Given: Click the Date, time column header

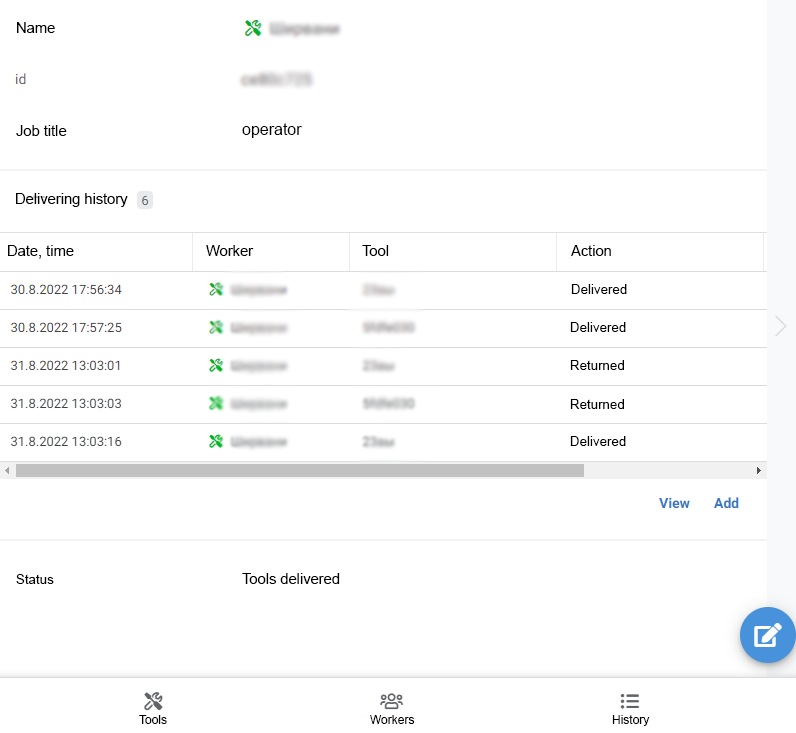Looking at the screenshot, I should [x=96, y=251].
